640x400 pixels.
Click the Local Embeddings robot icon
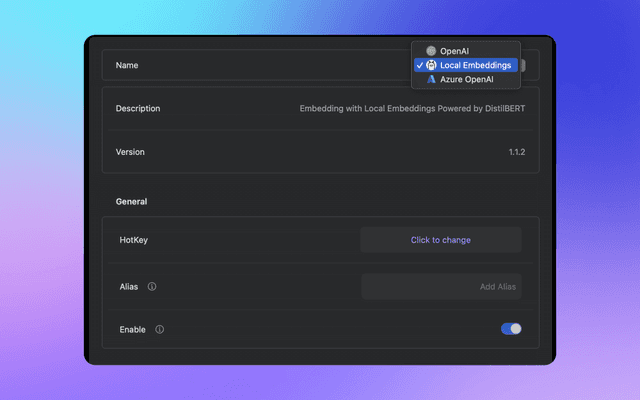[x=431, y=65]
